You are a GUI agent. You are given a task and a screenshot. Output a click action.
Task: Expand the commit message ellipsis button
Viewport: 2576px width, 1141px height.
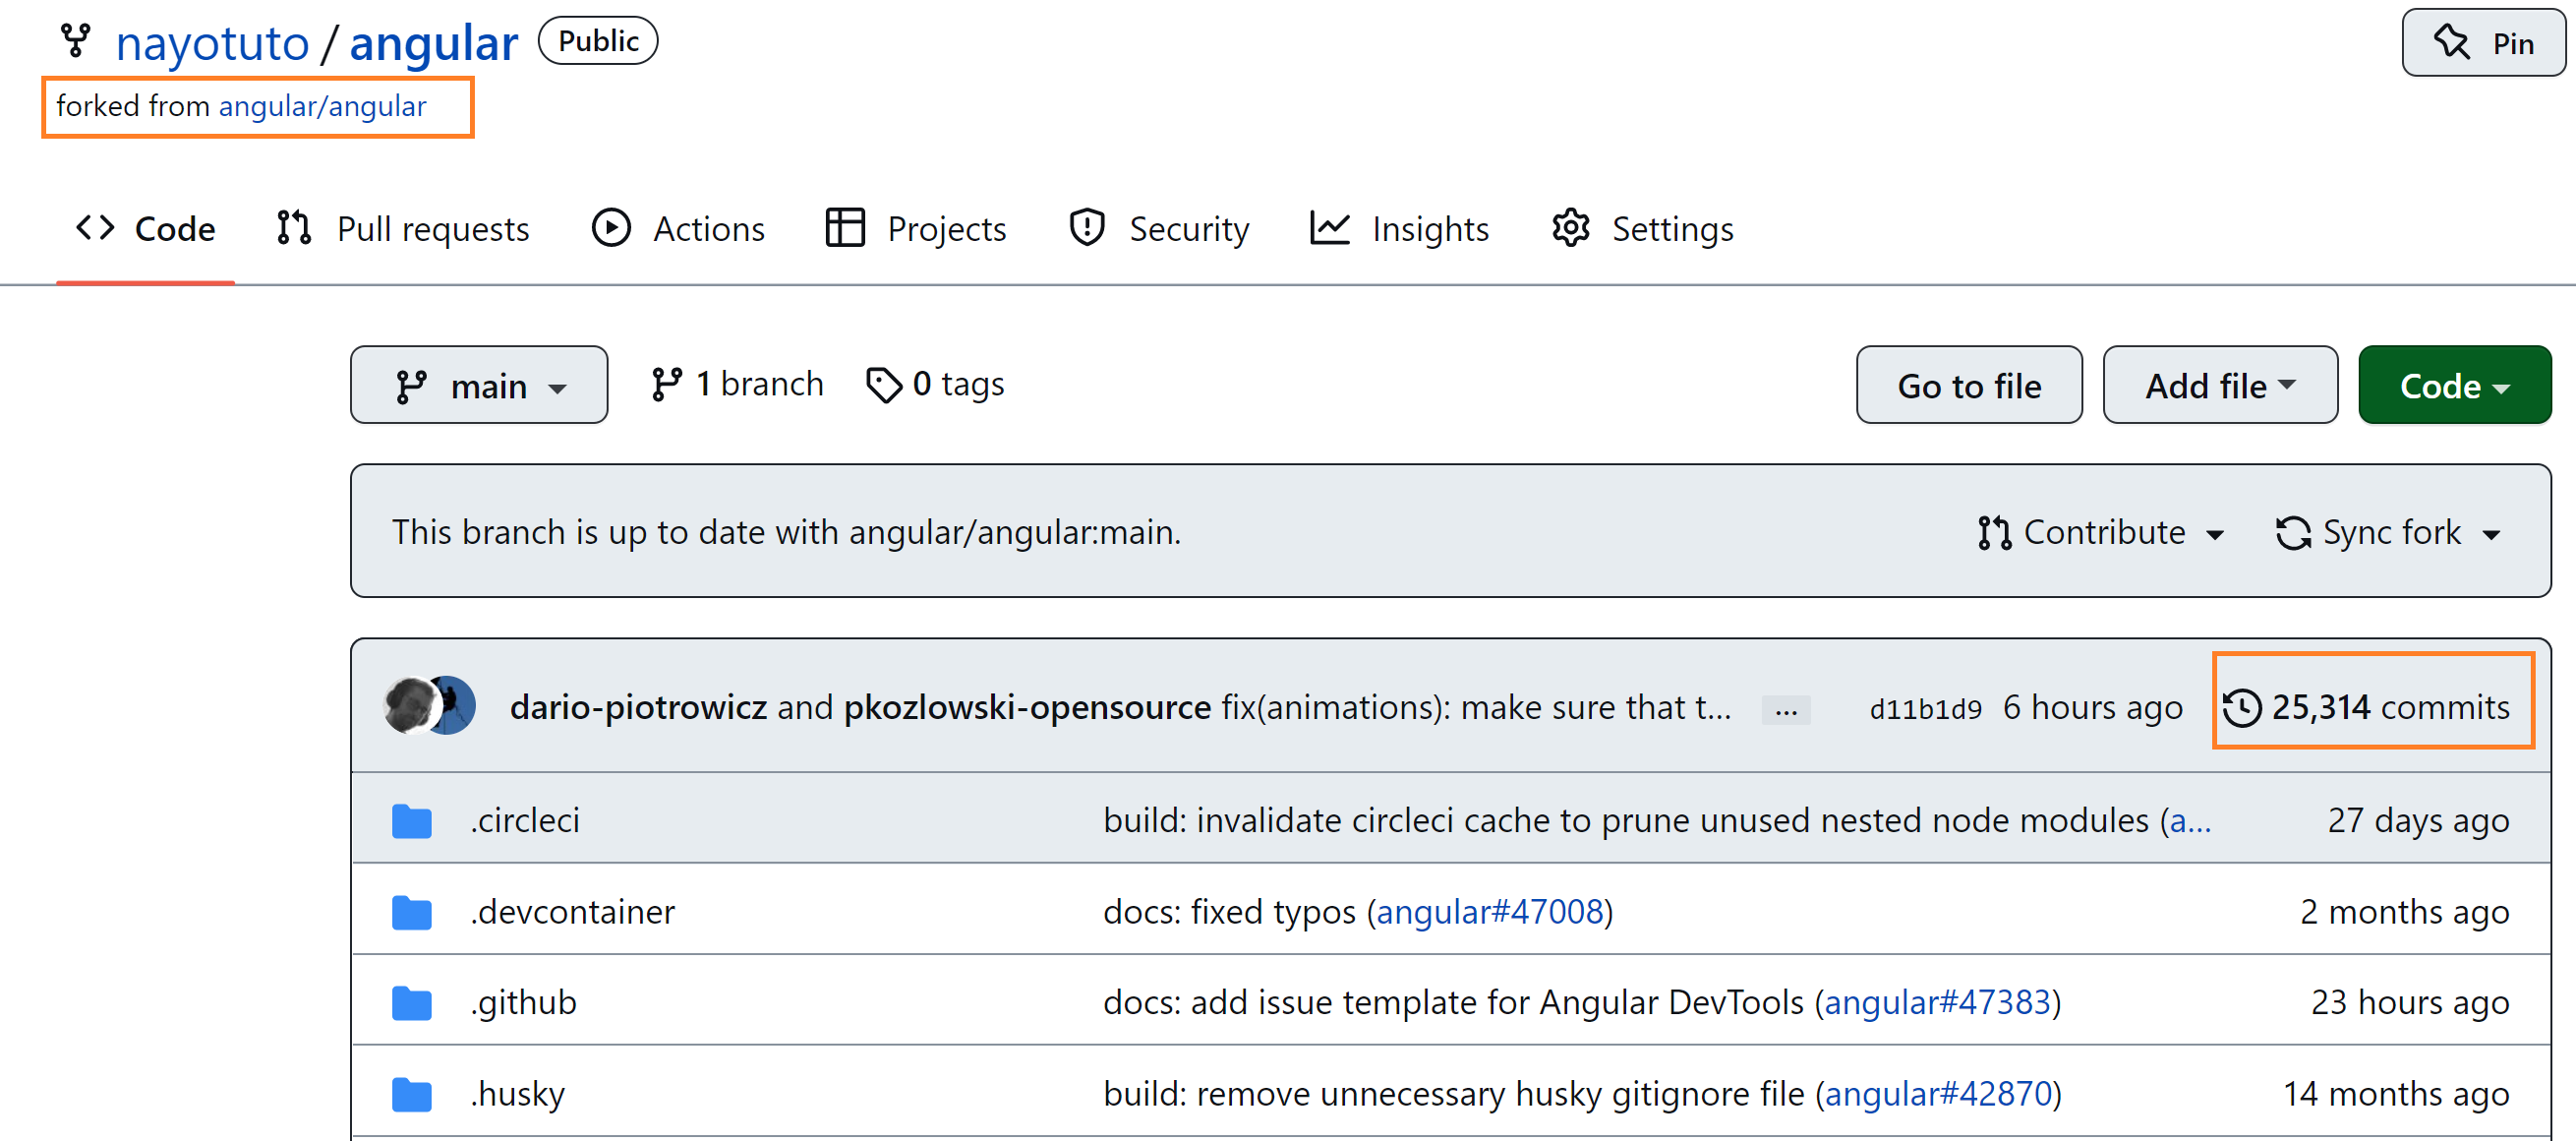point(1785,711)
